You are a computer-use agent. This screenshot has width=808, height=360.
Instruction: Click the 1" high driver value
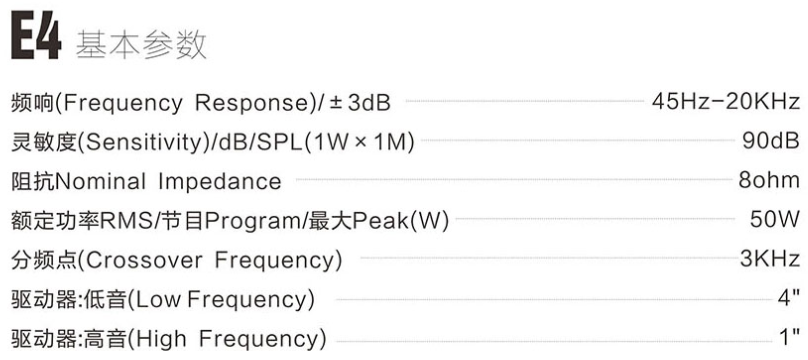coord(789,338)
